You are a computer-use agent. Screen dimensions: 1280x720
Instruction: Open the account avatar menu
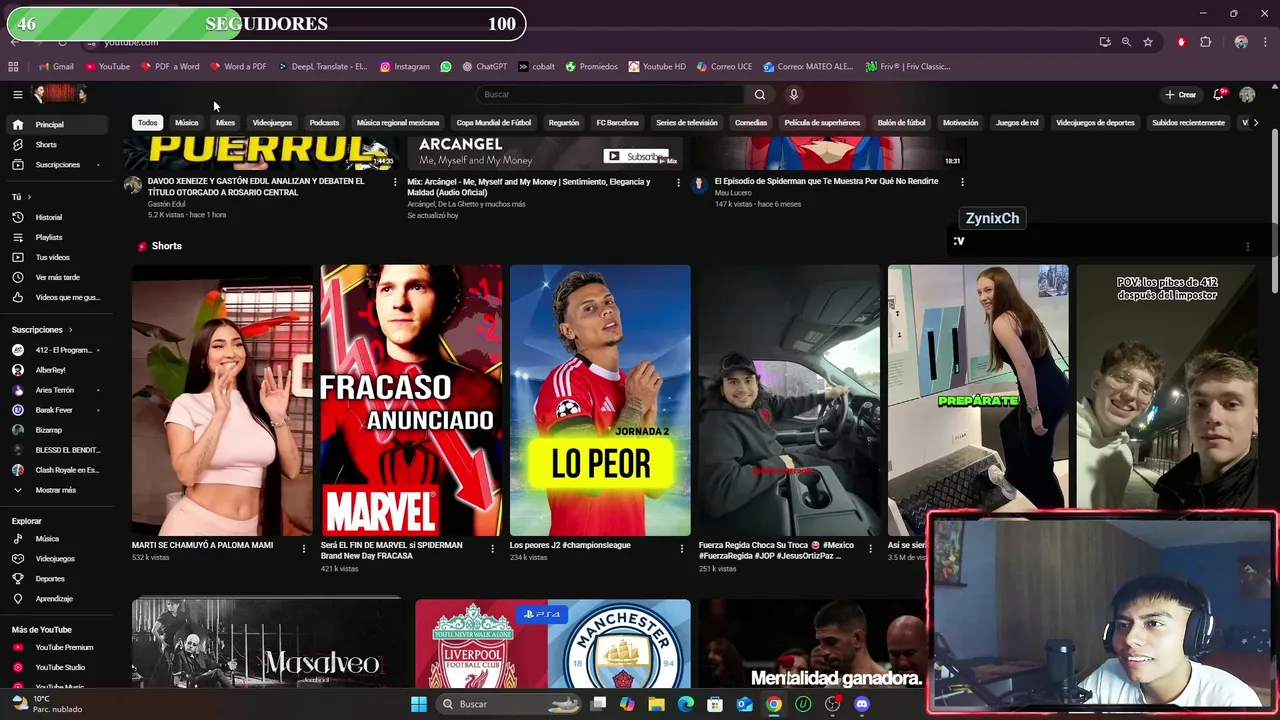pyautogui.click(x=1247, y=94)
